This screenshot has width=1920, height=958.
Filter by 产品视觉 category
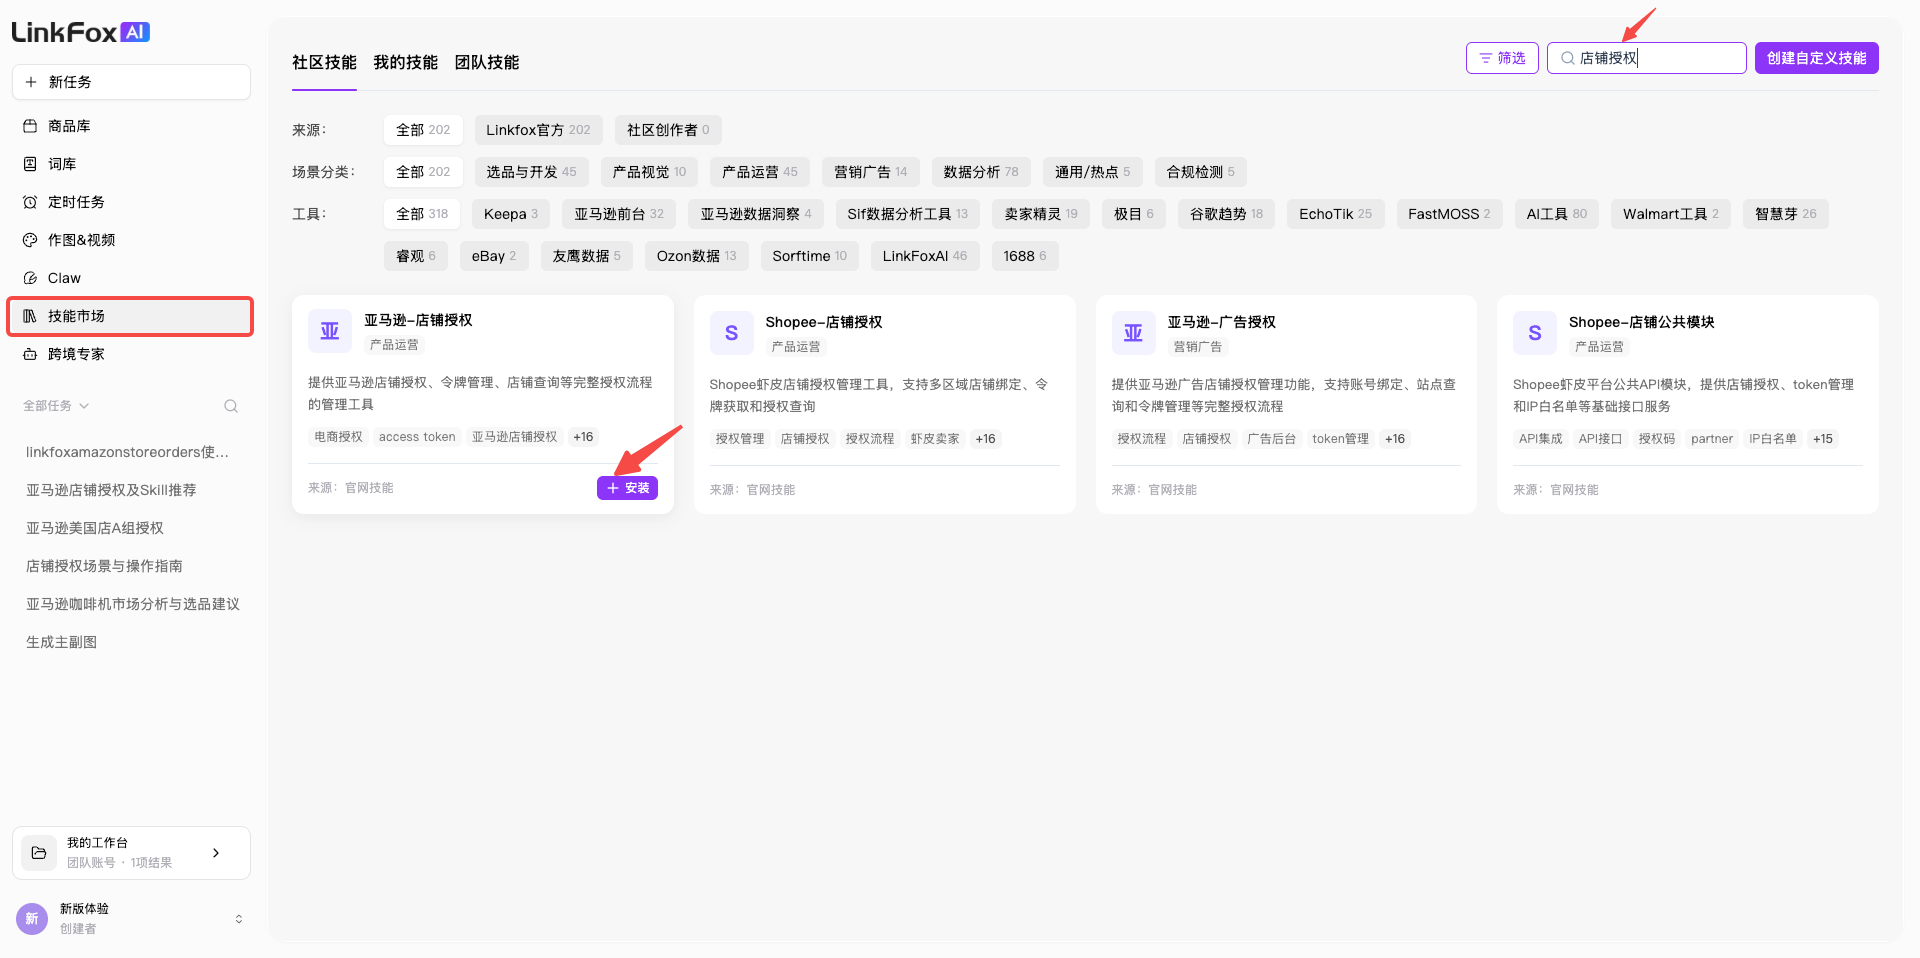(x=649, y=172)
